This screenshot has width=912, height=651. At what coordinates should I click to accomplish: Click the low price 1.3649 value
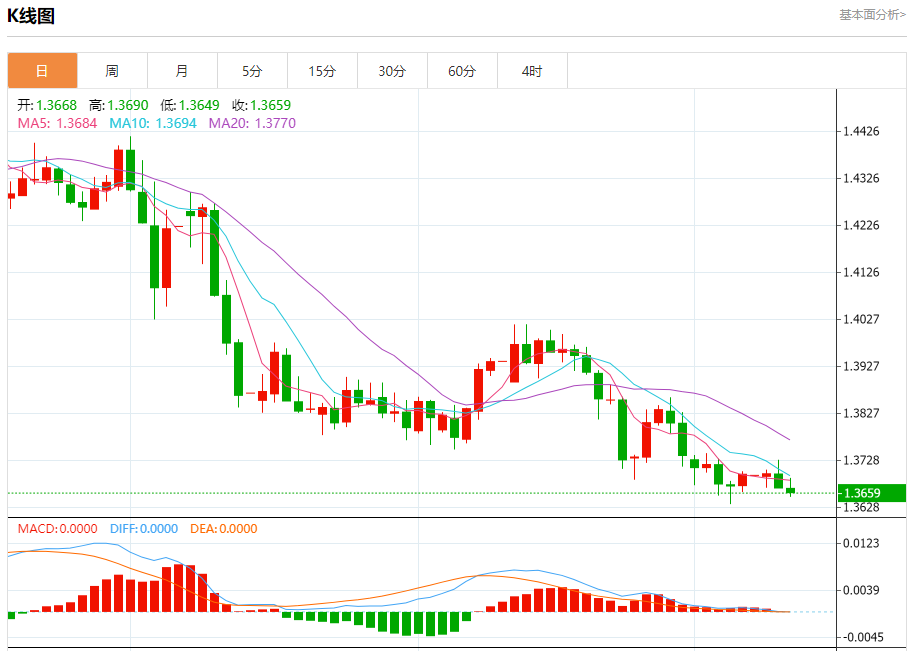point(199,105)
